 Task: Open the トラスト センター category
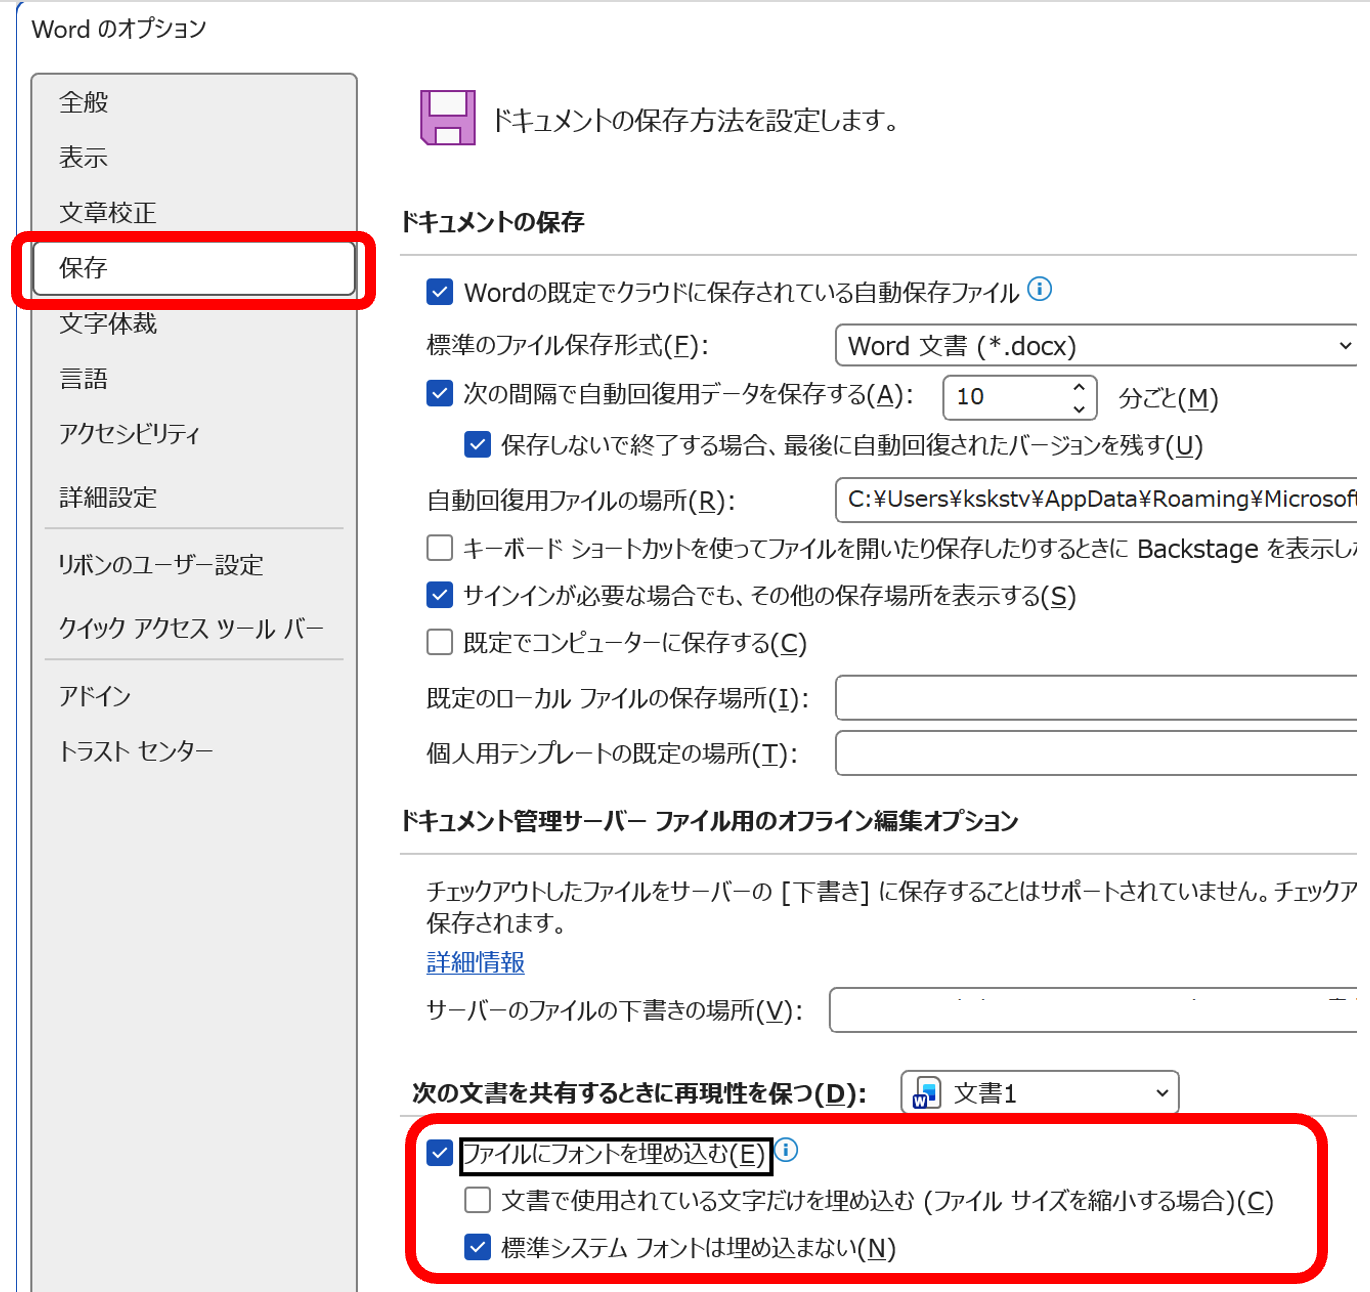(x=136, y=751)
